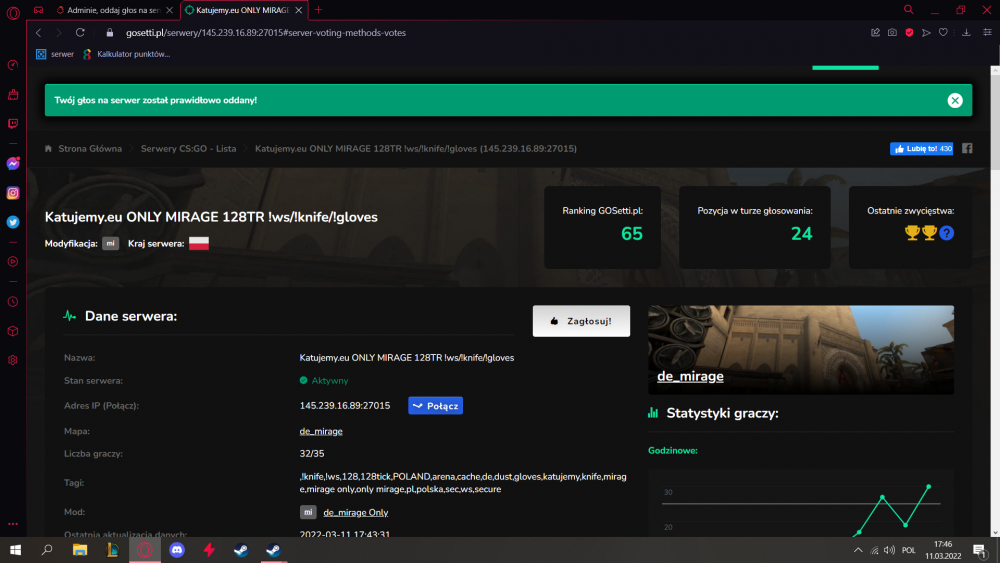Screen dimensions: 1000x563
Task: Click the address bar URL field
Action: point(266,33)
